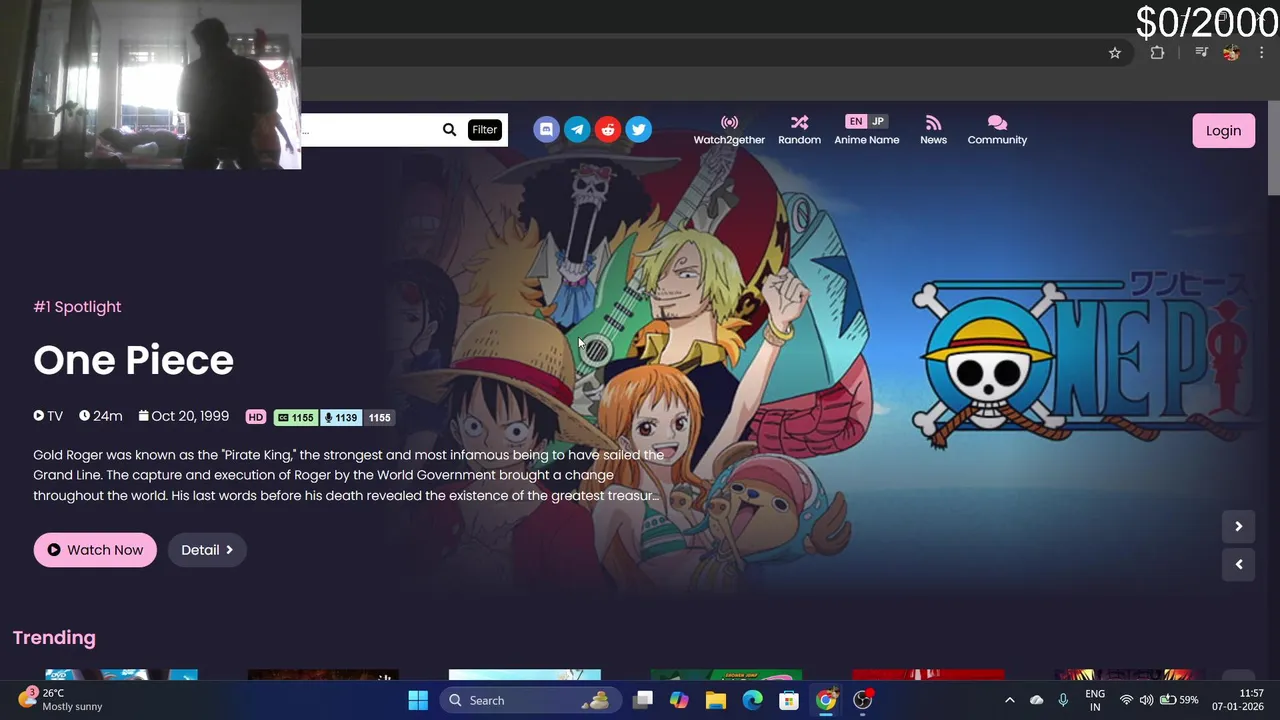1280x720 pixels.
Task: Switch anime name to JP
Action: [878, 122]
